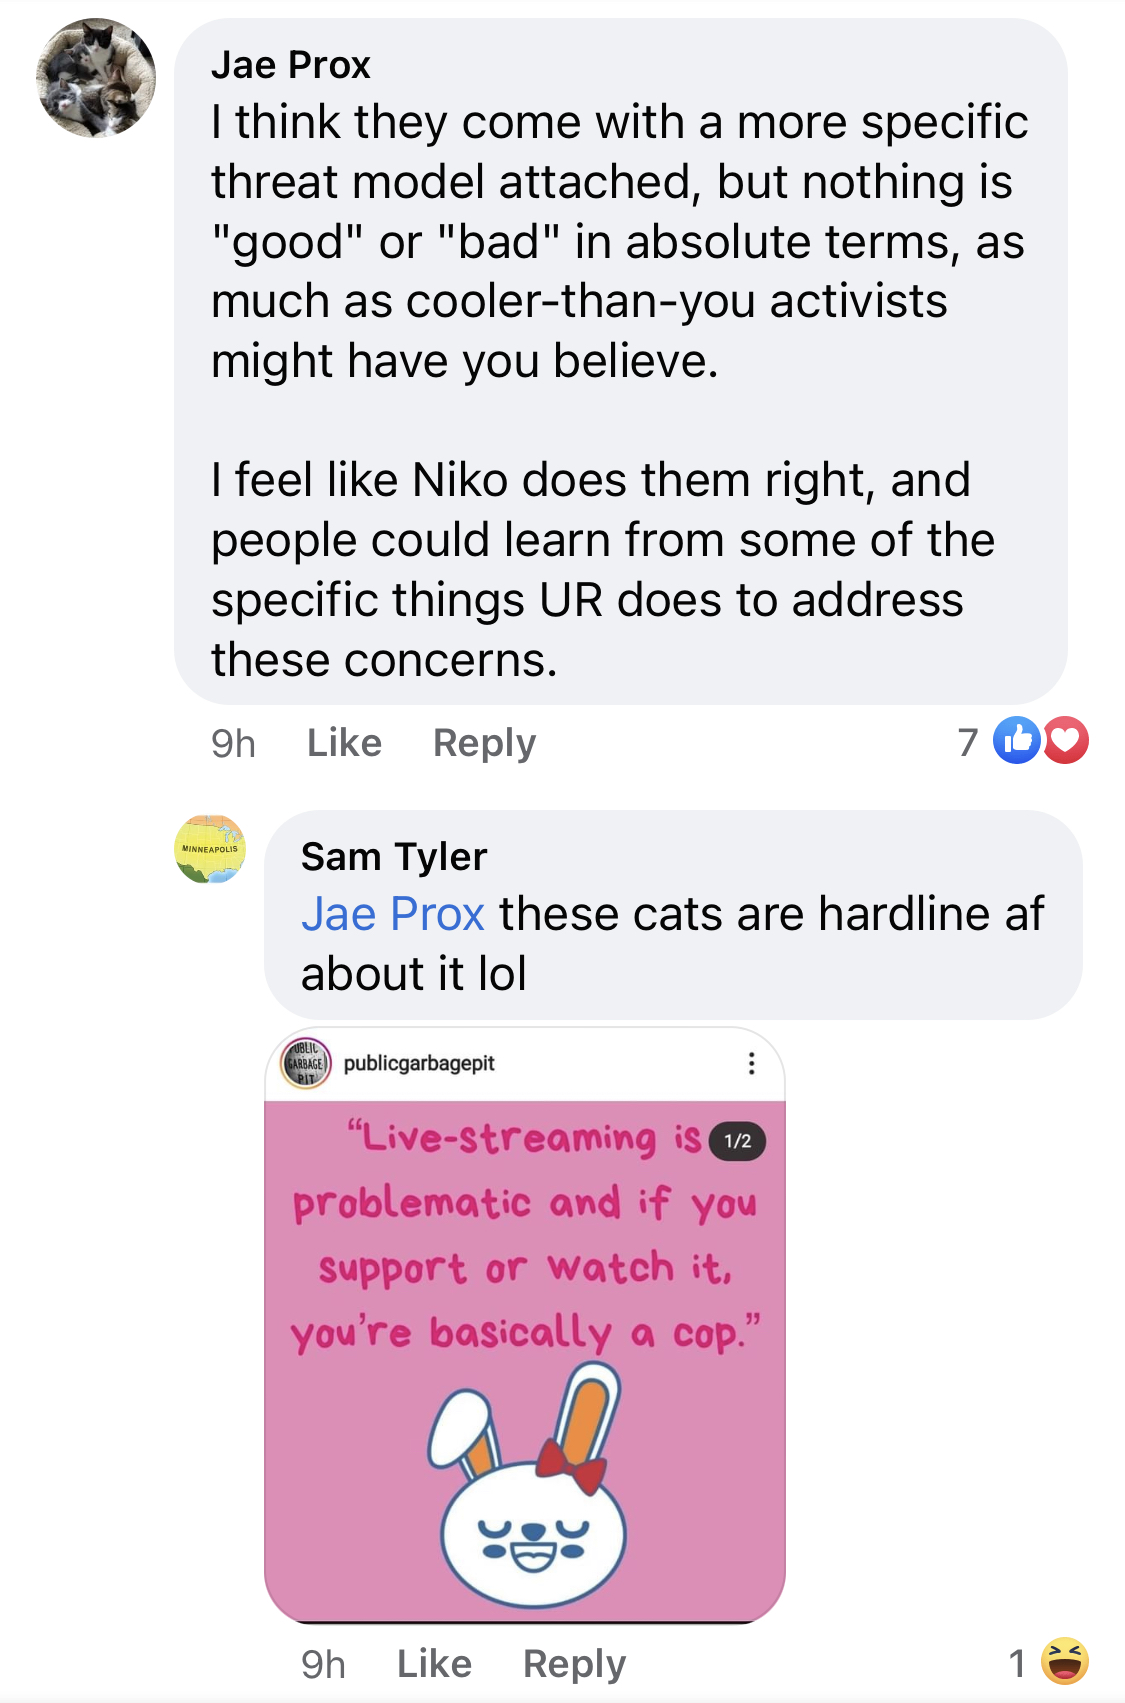The height and width of the screenshot is (1703, 1125).
Task: Click the laughing emoji reaction icon
Action: click(1065, 1662)
